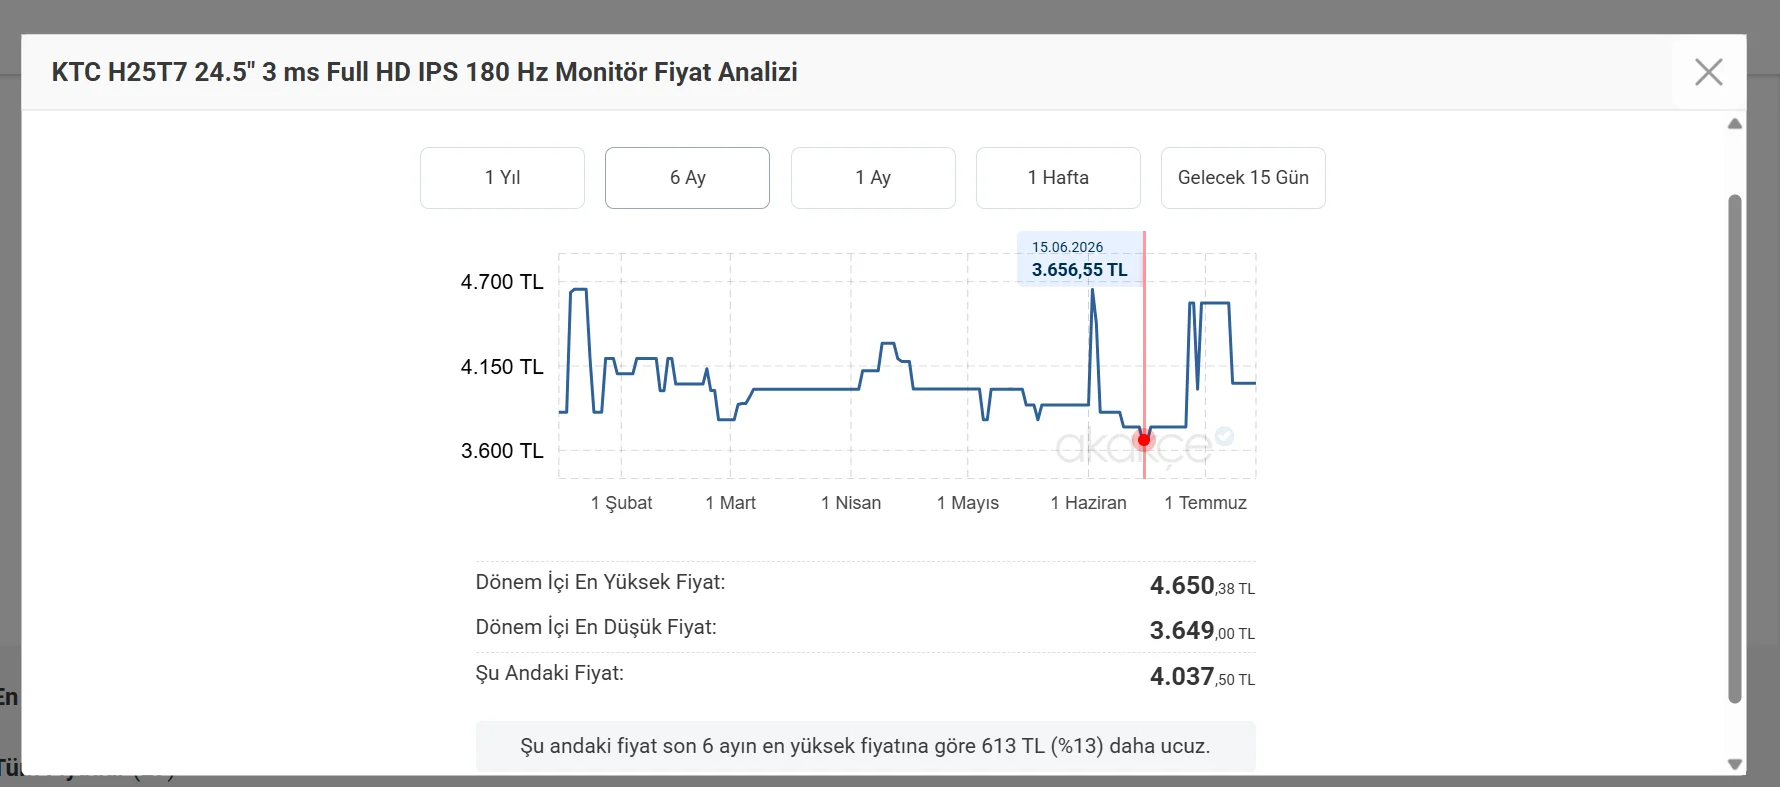Click the scrollbar up arrow
Viewport: 1780px width, 787px height.
(x=1735, y=124)
